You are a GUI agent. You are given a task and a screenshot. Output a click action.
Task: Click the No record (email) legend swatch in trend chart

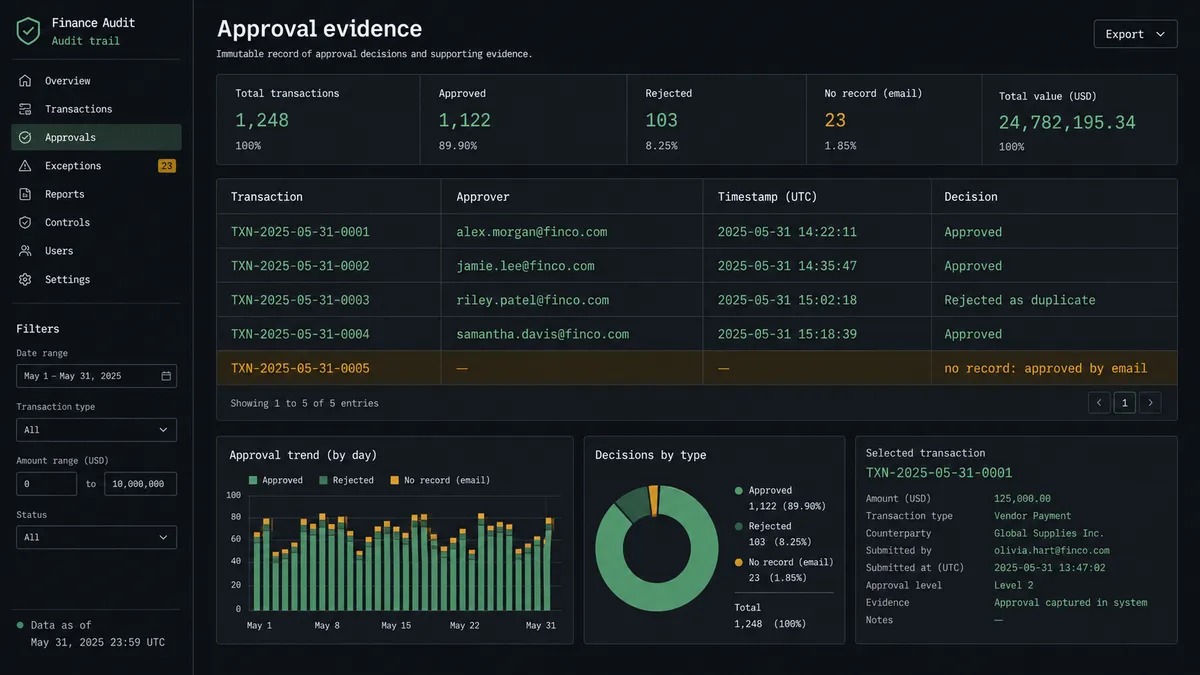click(x=394, y=481)
